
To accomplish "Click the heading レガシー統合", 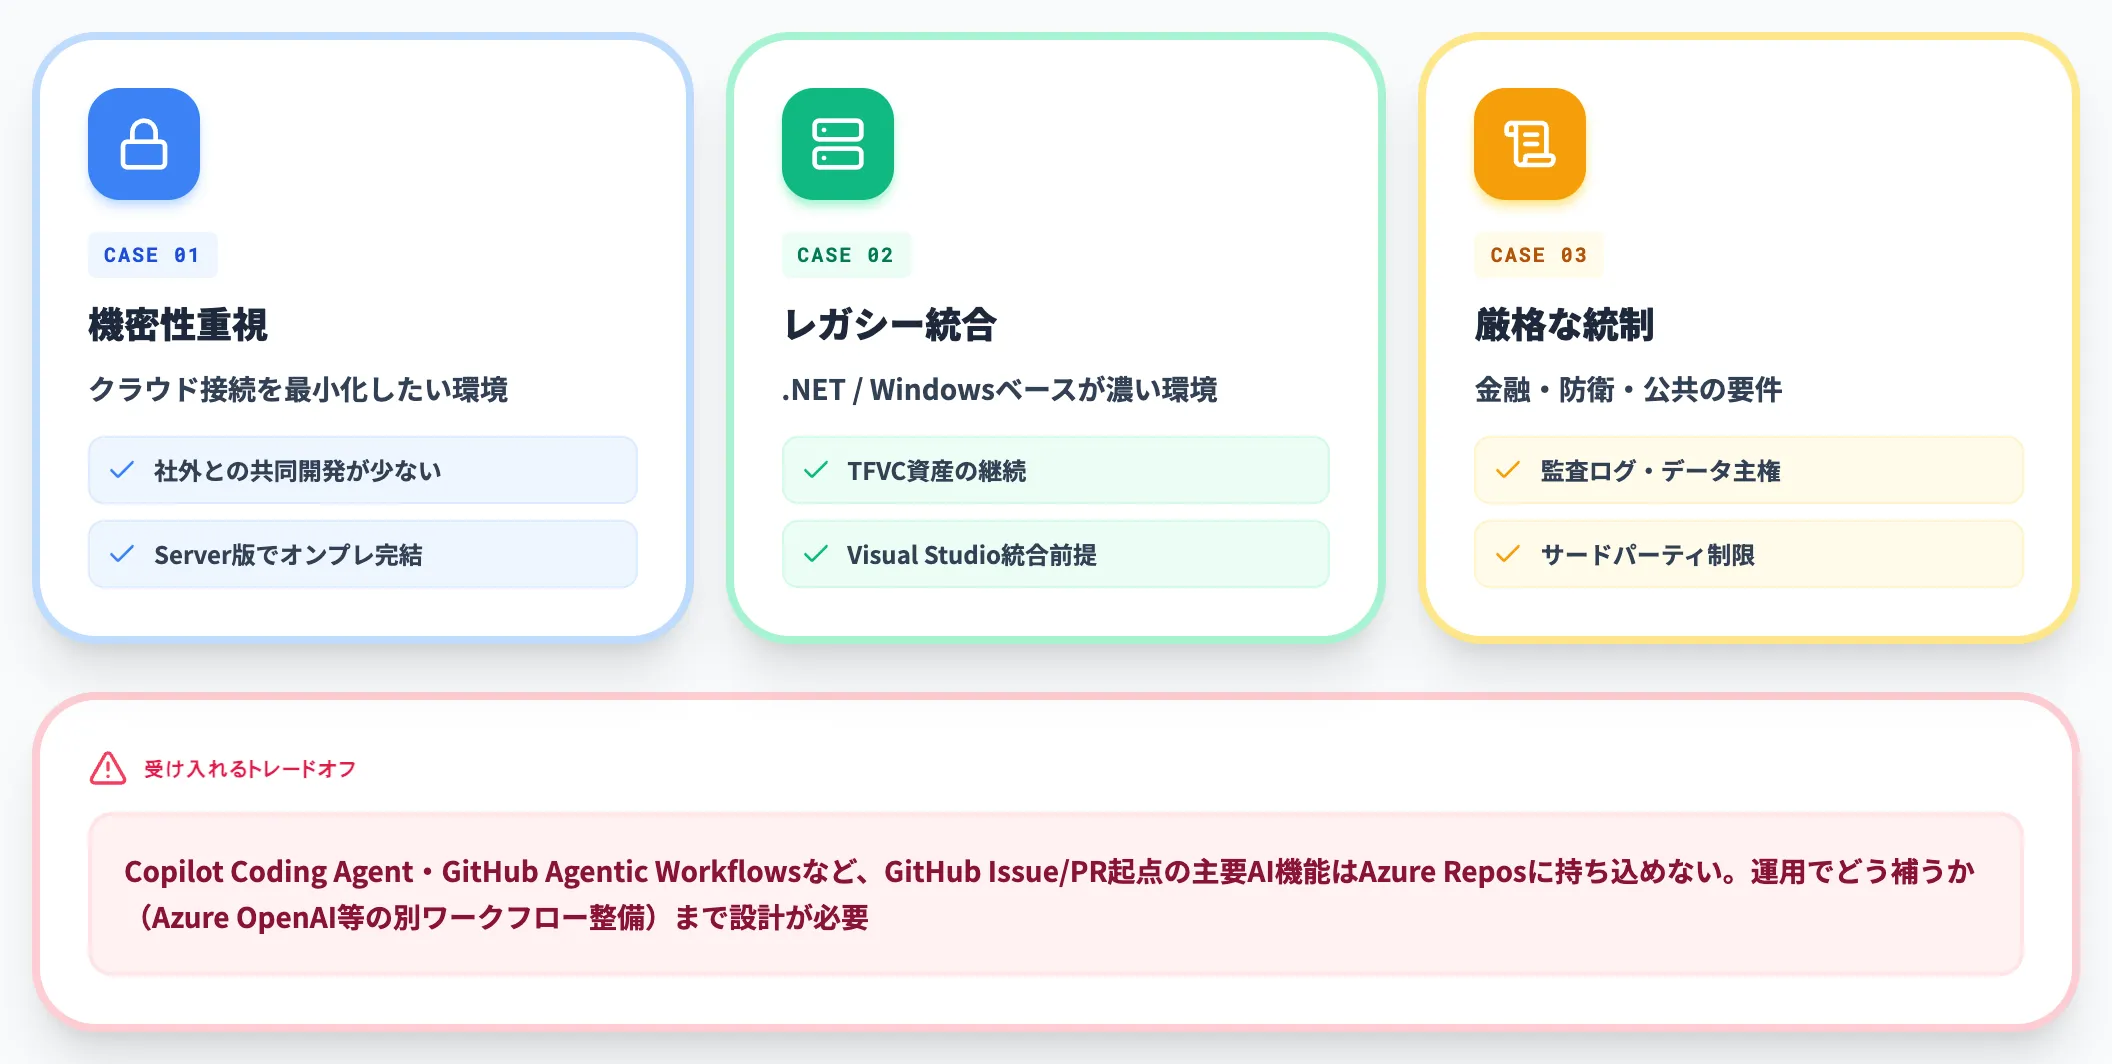I will (x=890, y=325).
